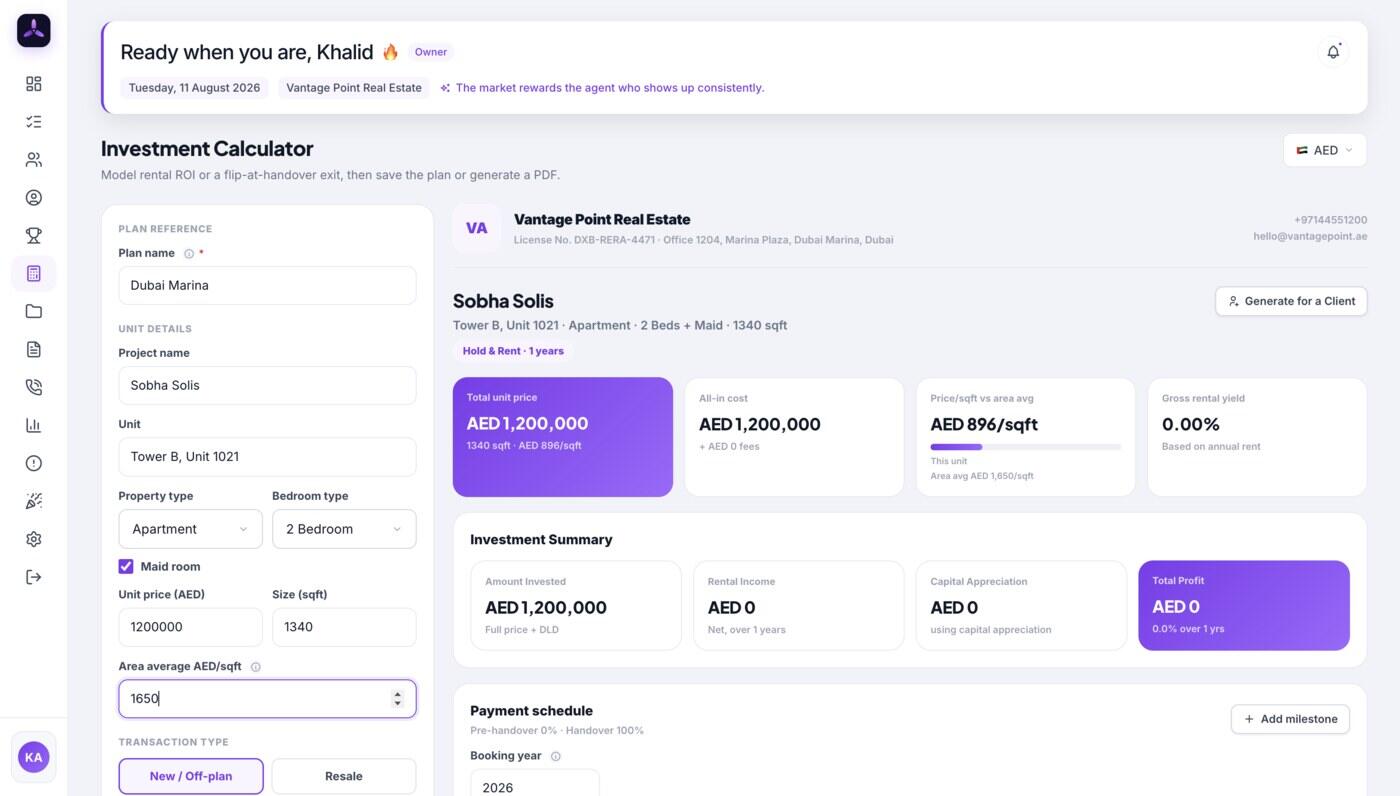
Task: Open the dashboard grid icon in sidebar
Action: [x=33, y=84]
